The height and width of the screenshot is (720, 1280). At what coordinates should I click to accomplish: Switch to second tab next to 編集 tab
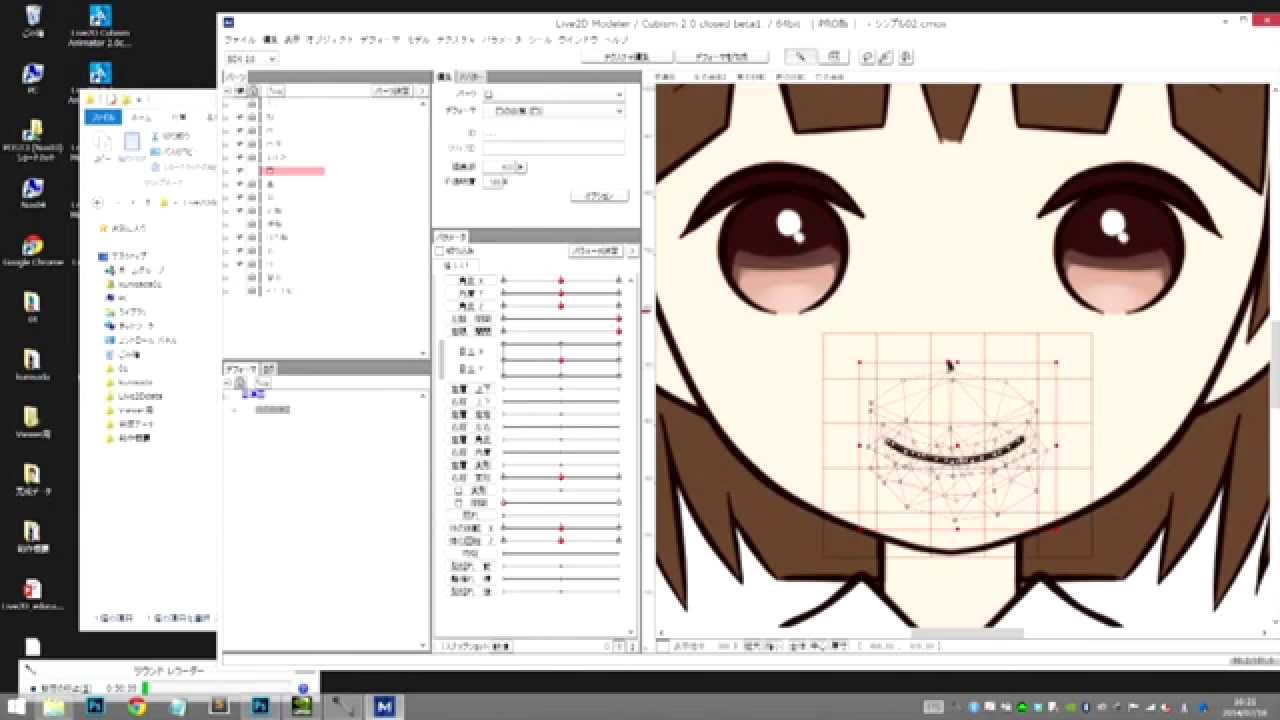point(472,77)
